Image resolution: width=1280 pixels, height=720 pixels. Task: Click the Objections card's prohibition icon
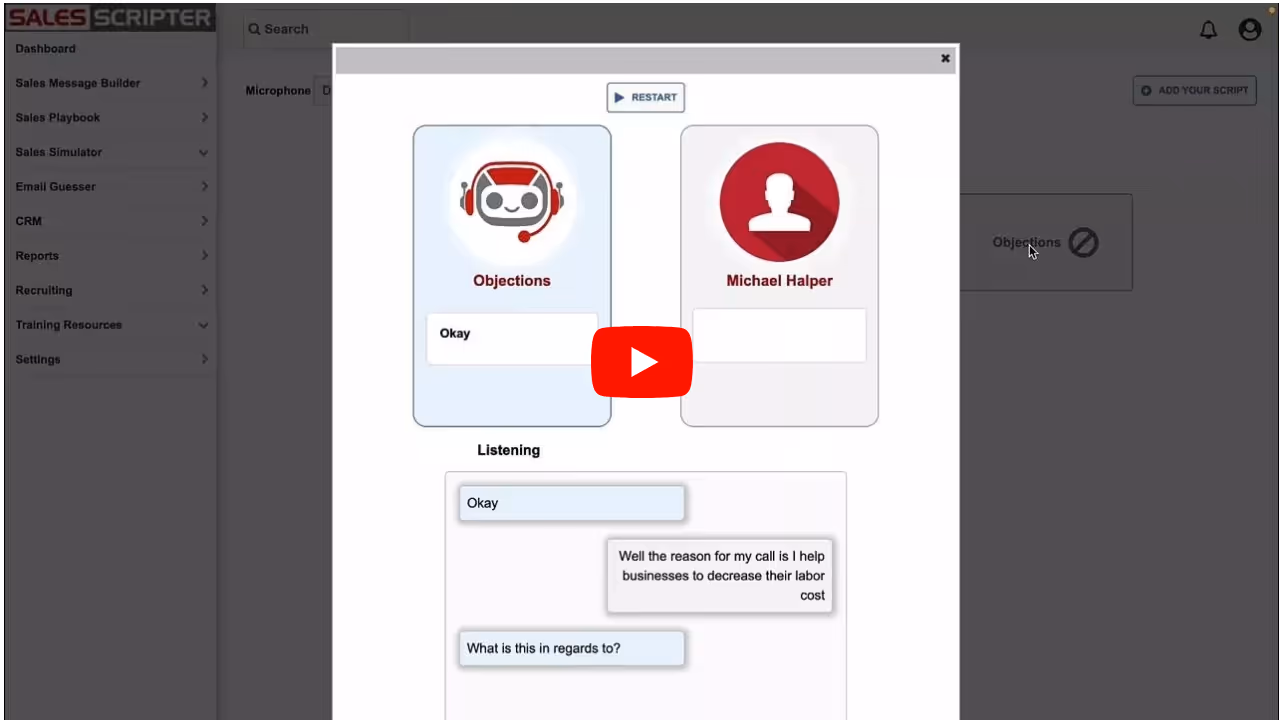pyautogui.click(x=1083, y=242)
